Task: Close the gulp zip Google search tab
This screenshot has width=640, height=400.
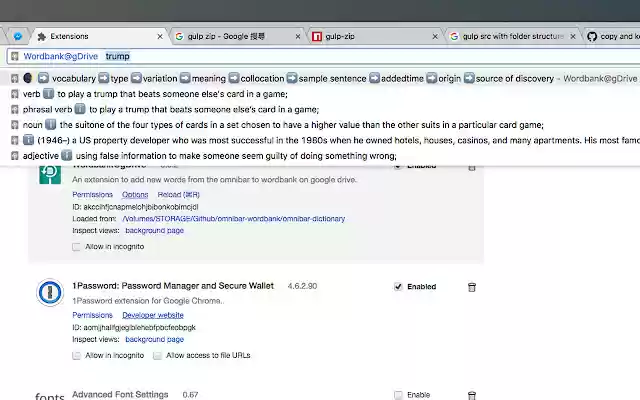Action: [298, 36]
